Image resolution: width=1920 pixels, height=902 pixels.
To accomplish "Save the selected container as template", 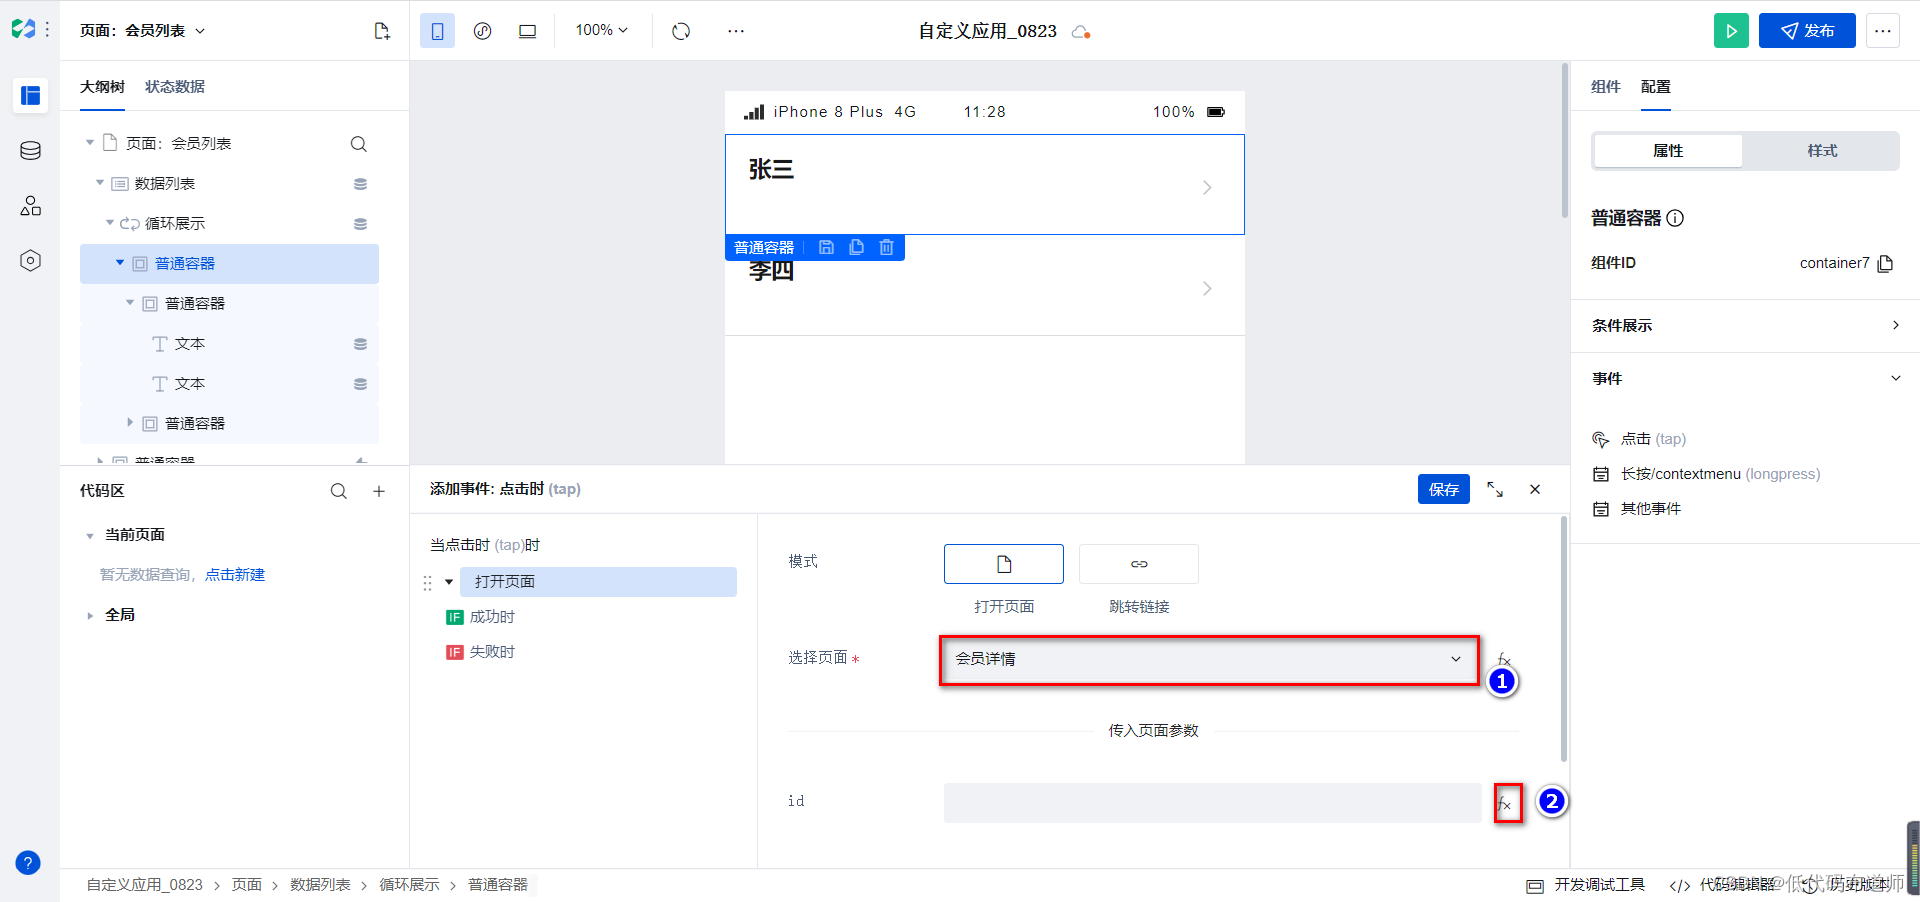I will click(826, 248).
